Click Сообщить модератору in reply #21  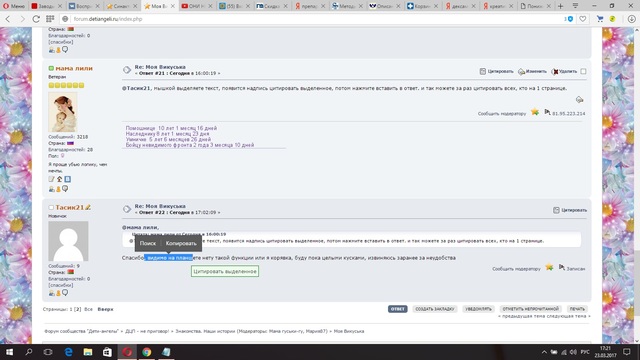coord(502,113)
